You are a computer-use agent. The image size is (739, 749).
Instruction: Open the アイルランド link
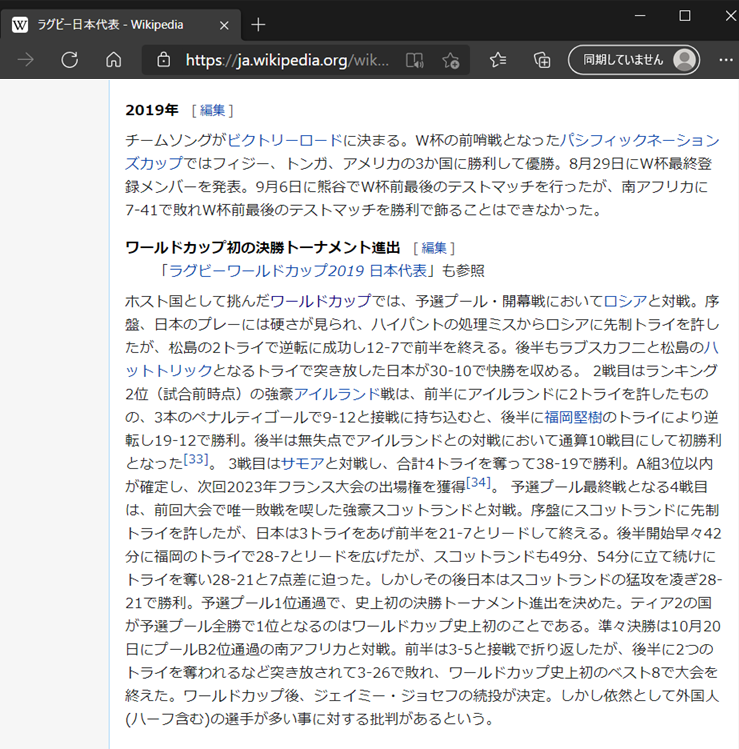pos(337,394)
